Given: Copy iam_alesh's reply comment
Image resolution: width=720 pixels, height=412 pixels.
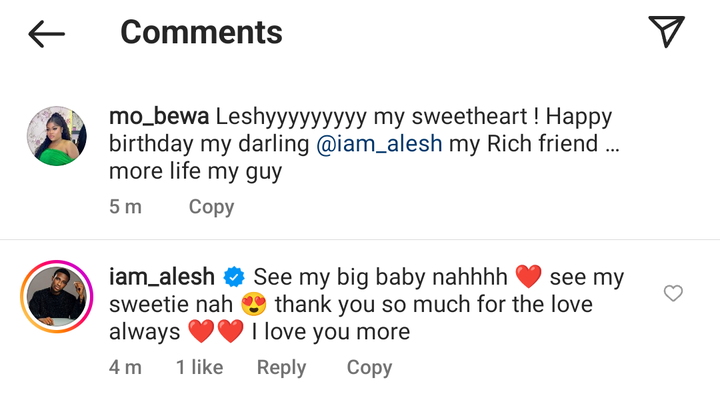Looking at the screenshot, I should (x=369, y=367).
